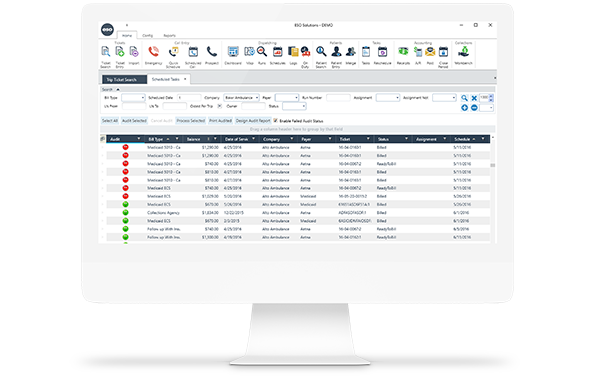The height and width of the screenshot is (376, 602).
Task: Open the Company dropdown showing Basic Ambulance
Action: (x=241, y=98)
